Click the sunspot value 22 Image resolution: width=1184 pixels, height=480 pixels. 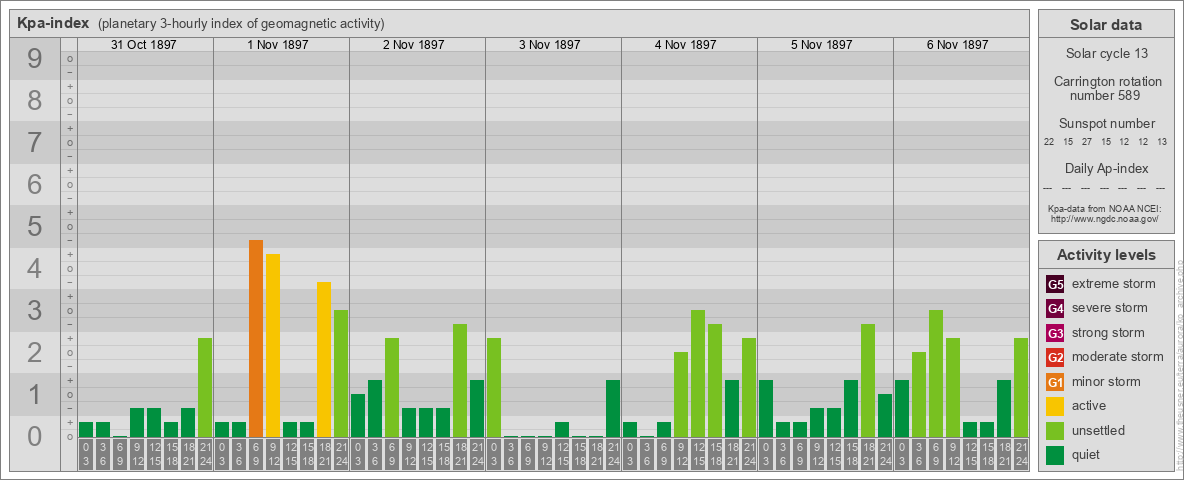click(1049, 142)
